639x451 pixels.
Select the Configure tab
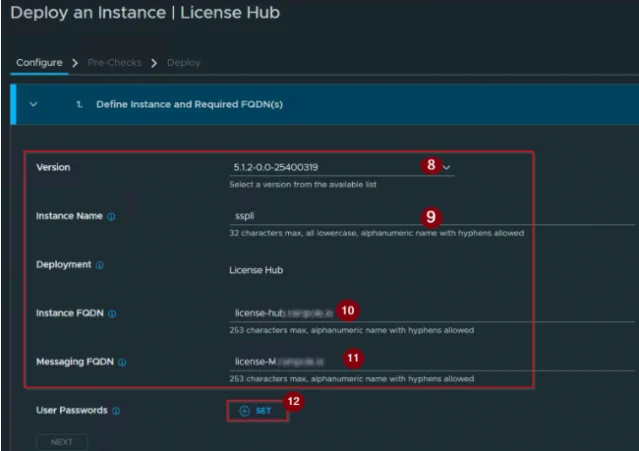coord(39,63)
